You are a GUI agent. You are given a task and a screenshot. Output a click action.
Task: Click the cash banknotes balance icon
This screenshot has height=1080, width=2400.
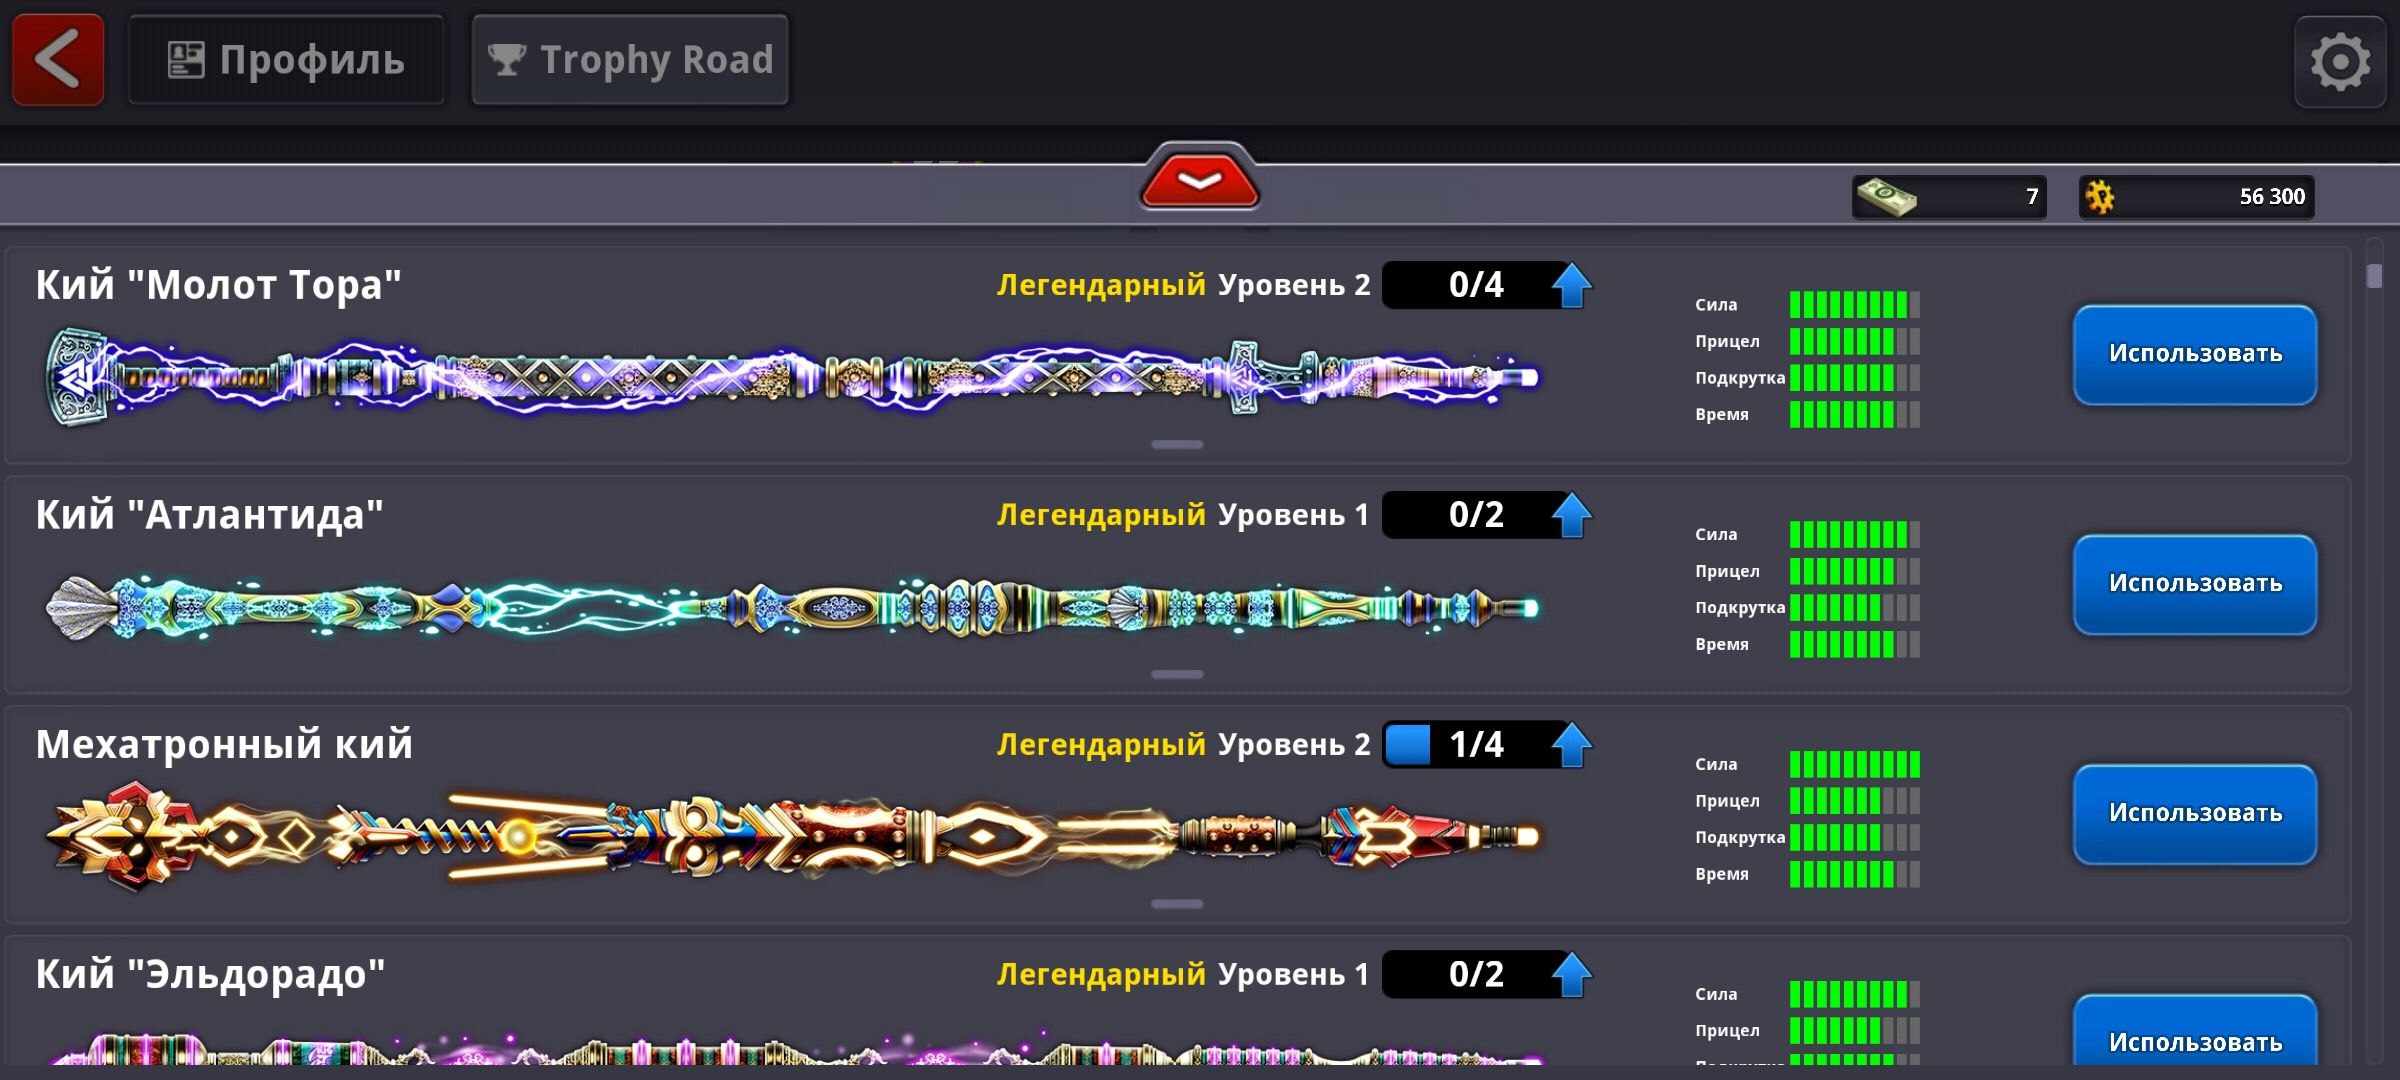(1886, 197)
